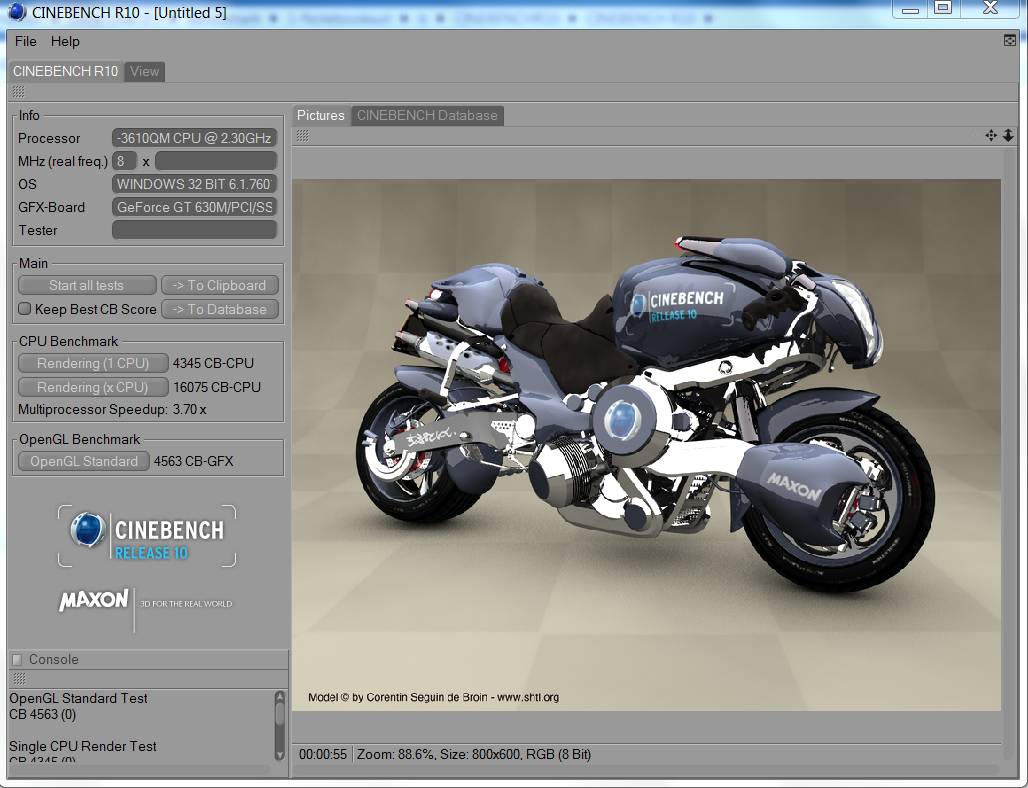Click the rendered motorcycle picture

646,445
